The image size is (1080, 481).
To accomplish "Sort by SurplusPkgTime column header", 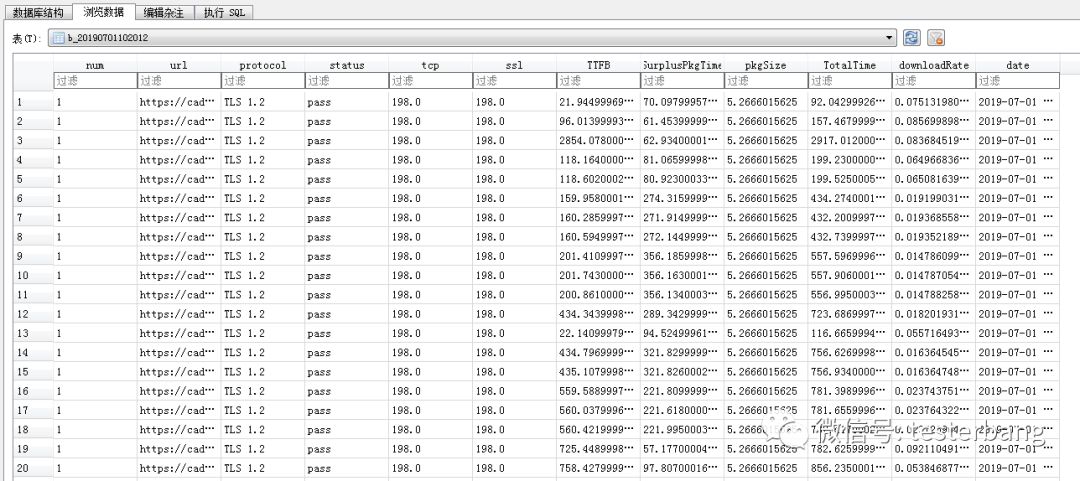I will [683, 65].
